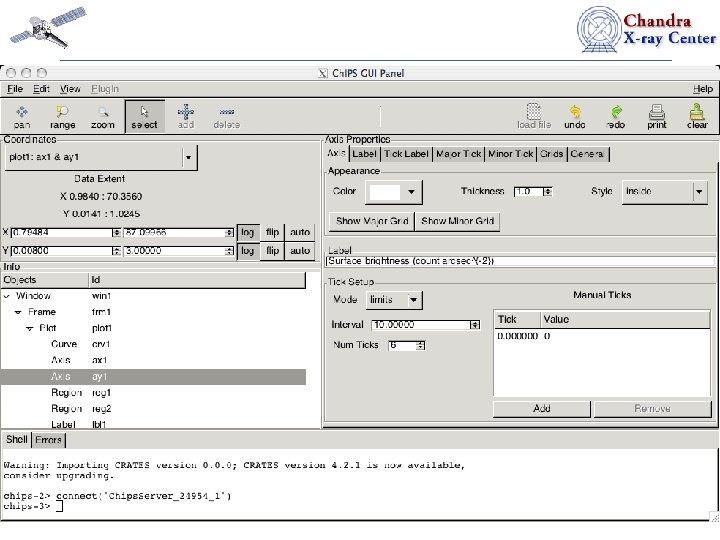Toggle Show Major Grid
The width and height of the screenshot is (720, 540).
click(x=372, y=221)
